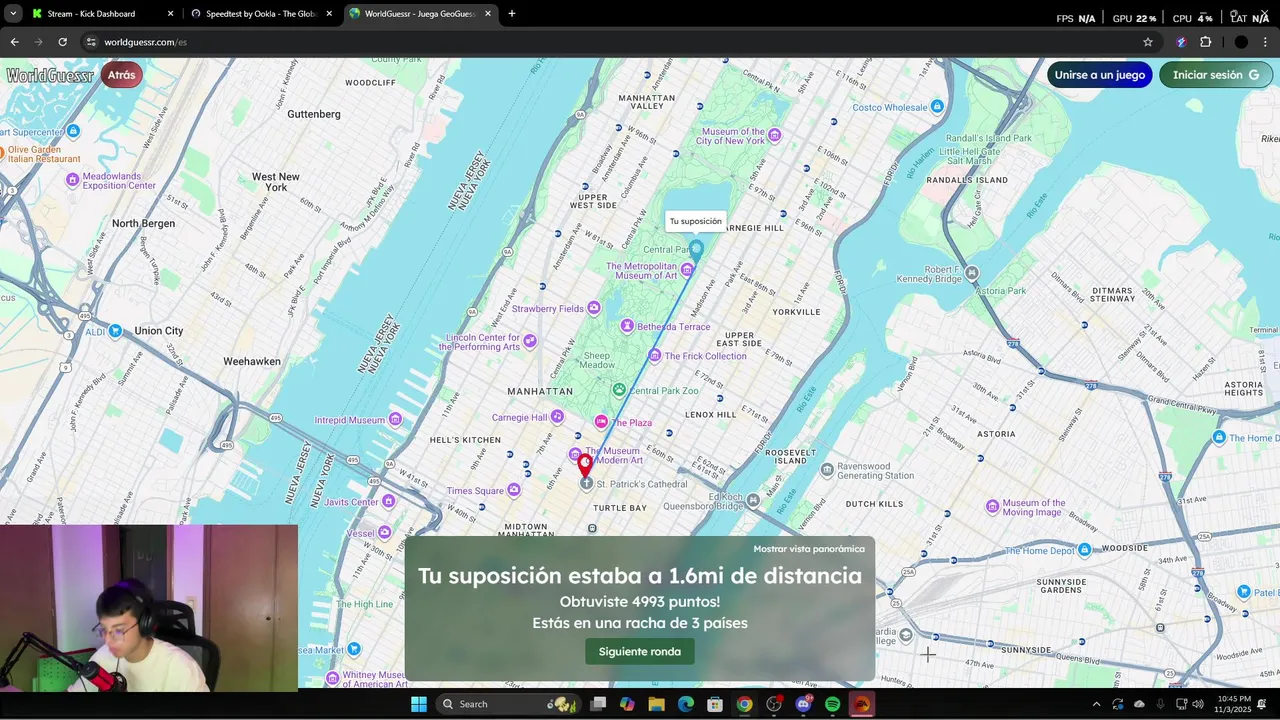The height and width of the screenshot is (720, 1280).
Task: Click Mostrar vista panorámica link
Action: pos(809,549)
